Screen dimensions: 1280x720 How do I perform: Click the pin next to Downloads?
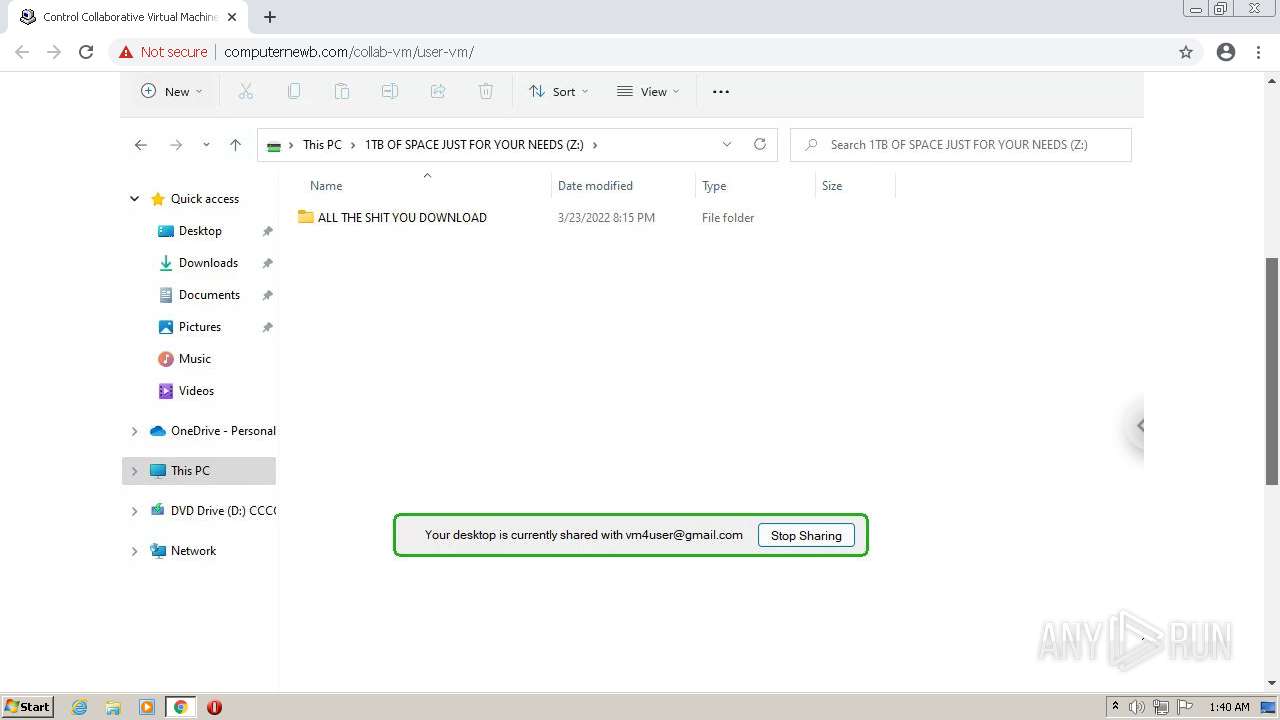tap(268, 263)
